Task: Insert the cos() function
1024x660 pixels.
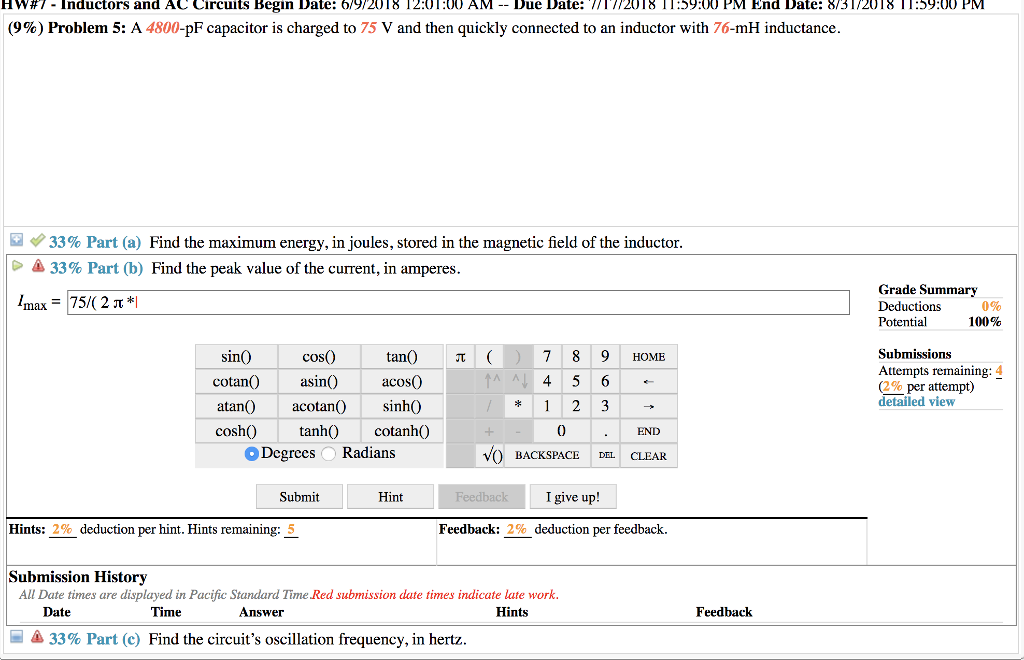Action: [319, 356]
